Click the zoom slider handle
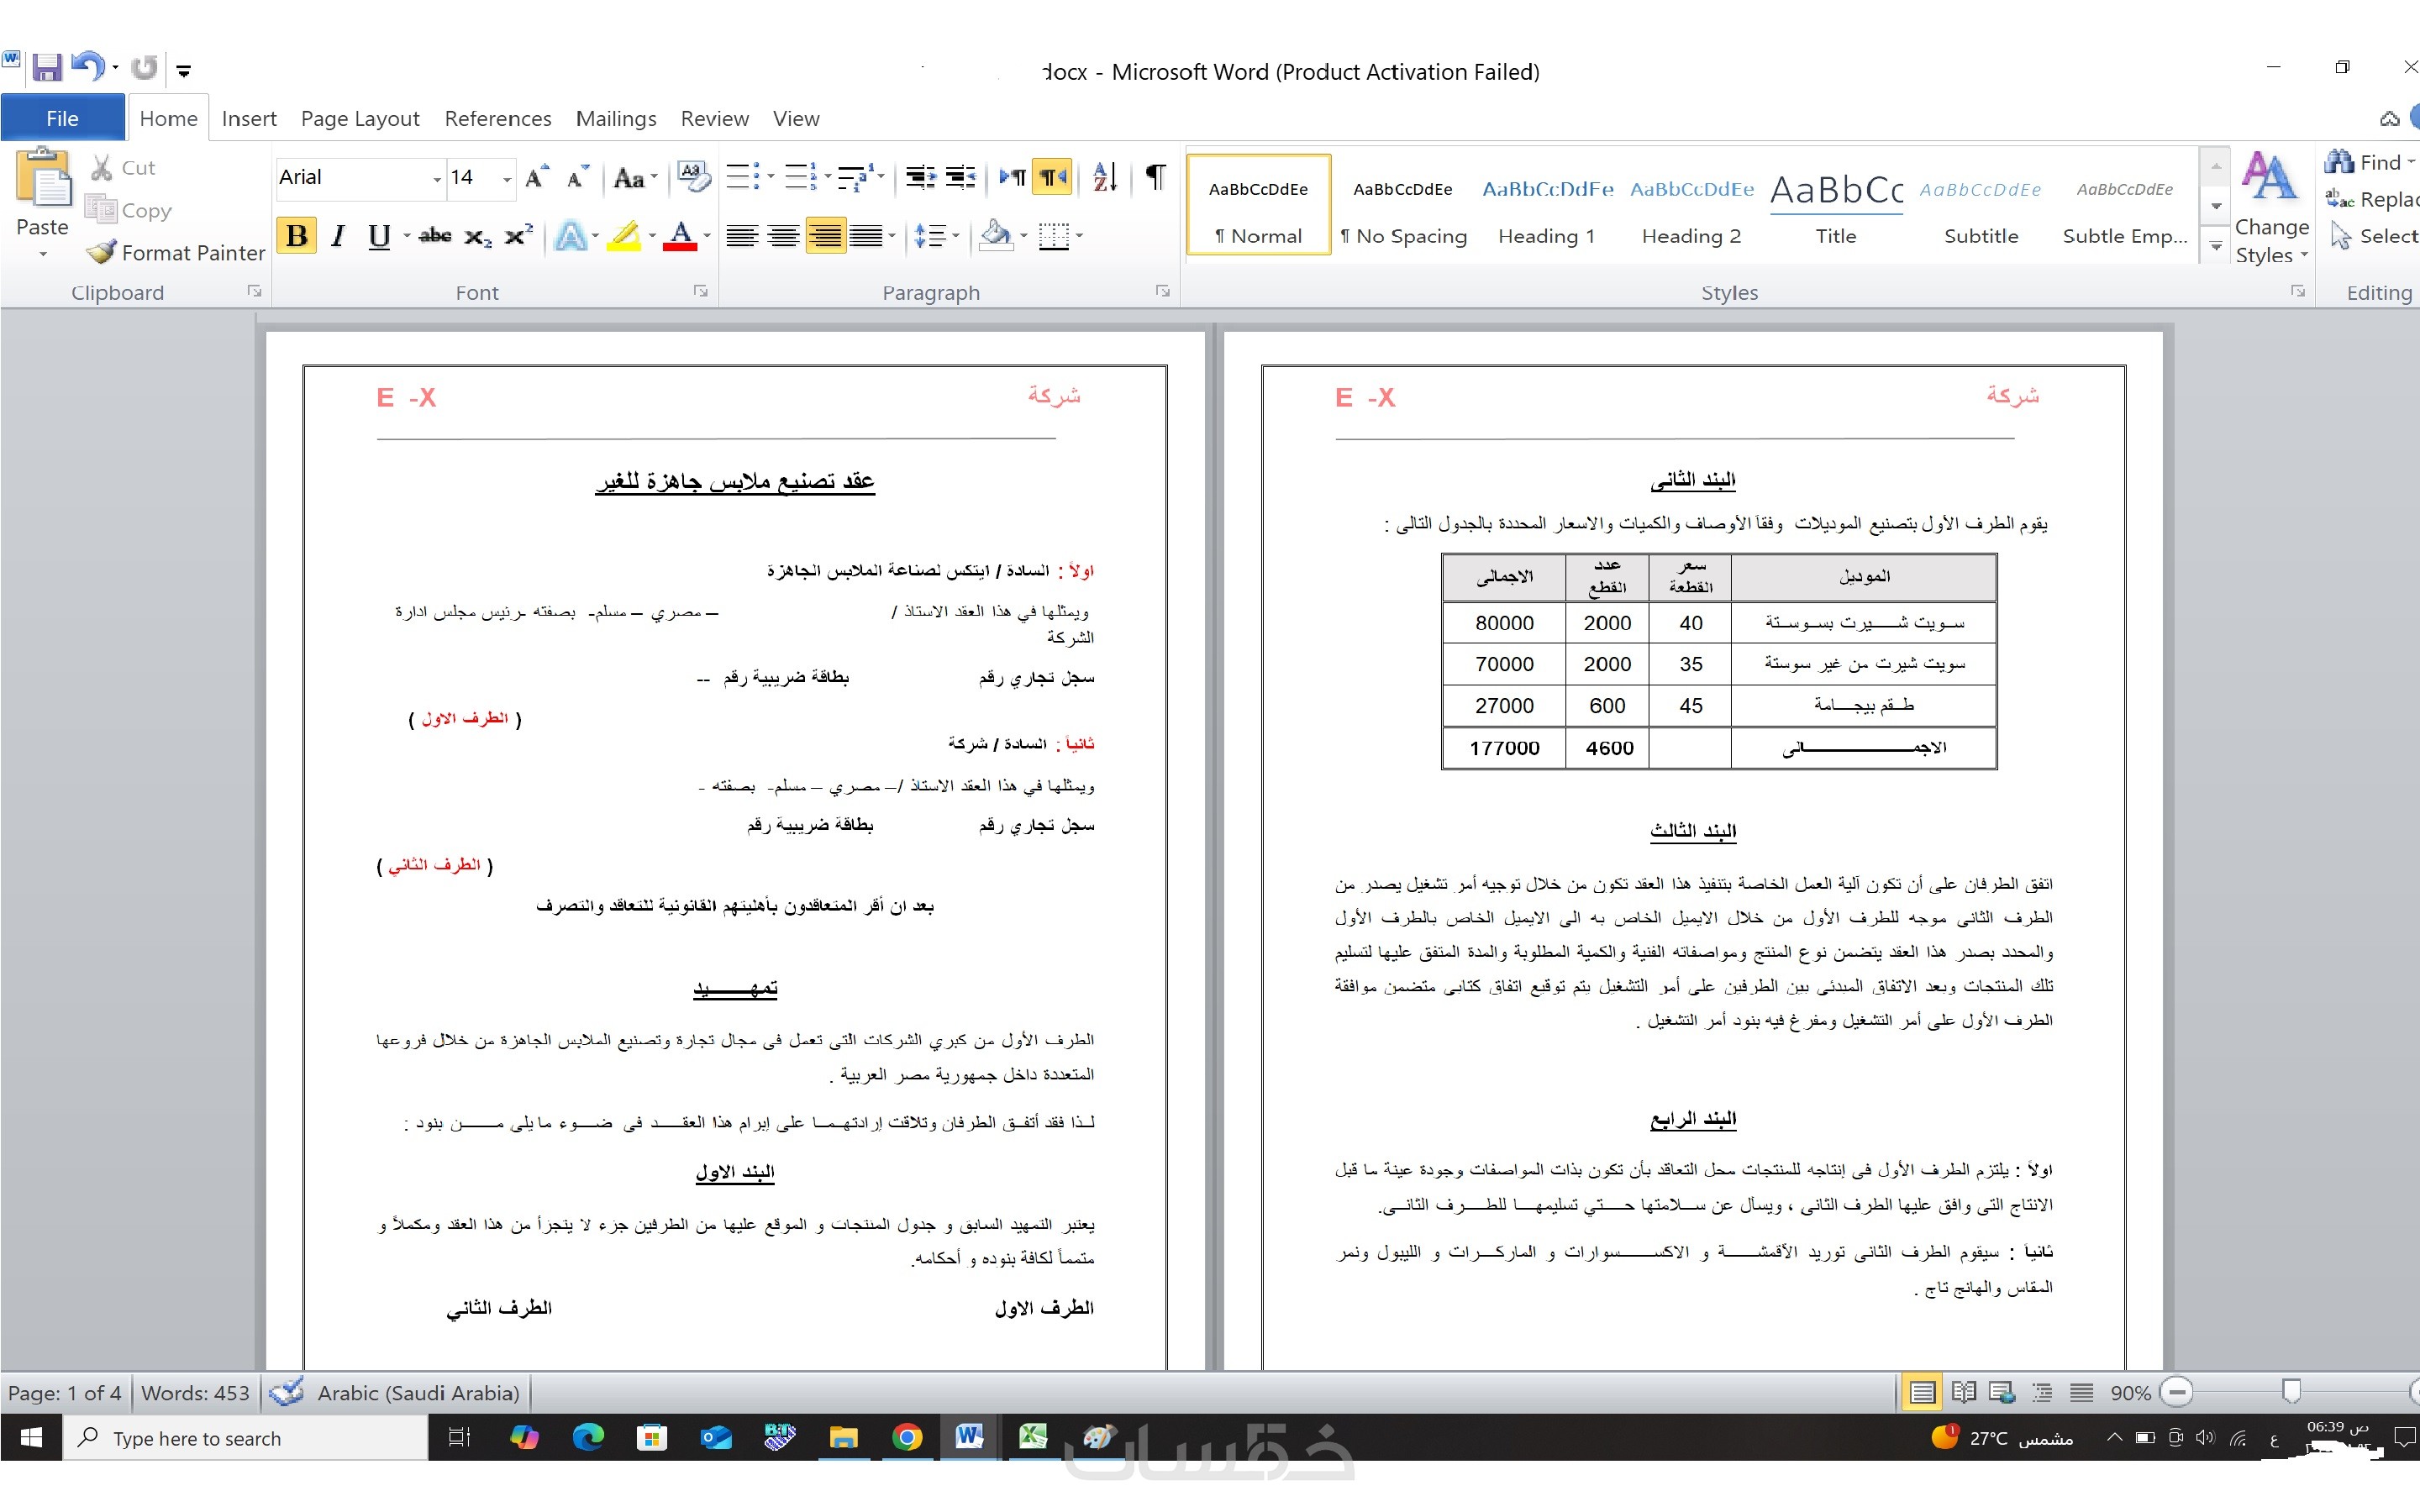The width and height of the screenshot is (2420, 1512). [x=2292, y=1391]
